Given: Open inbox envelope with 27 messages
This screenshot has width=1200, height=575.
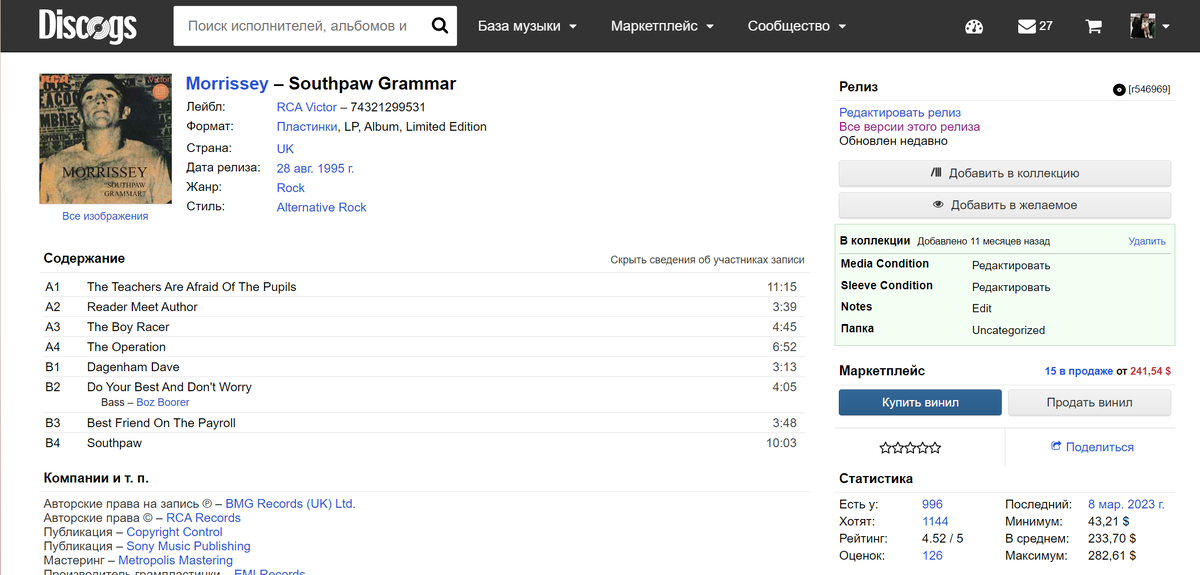Looking at the screenshot, I should pos(1035,26).
